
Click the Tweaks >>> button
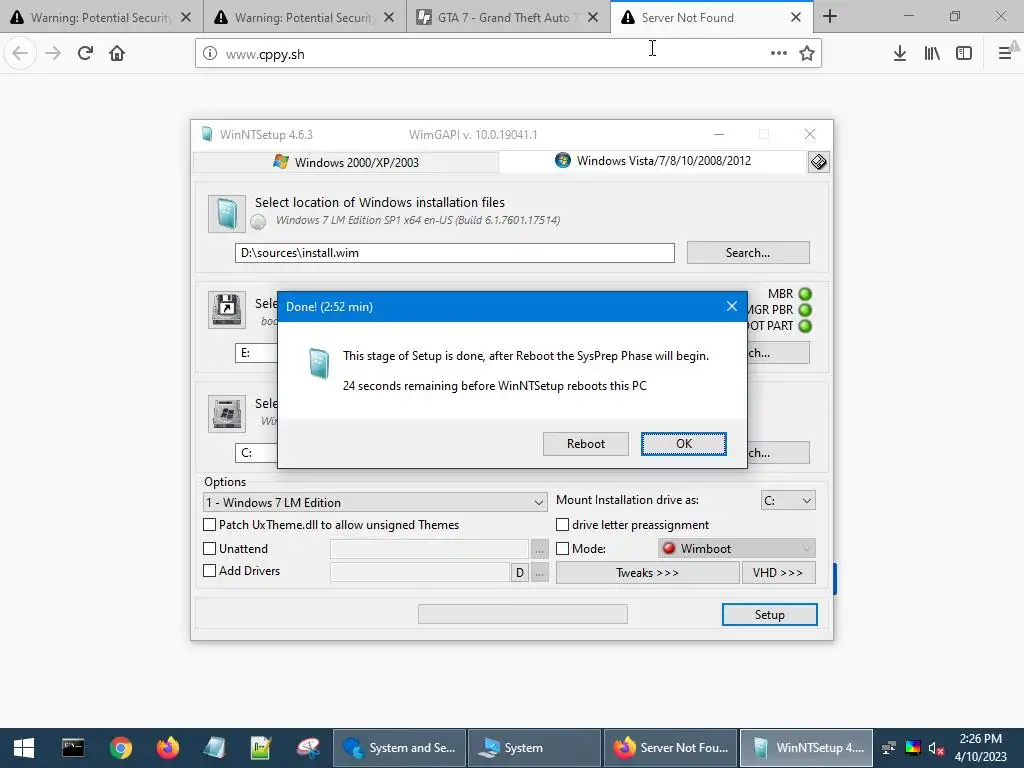click(647, 573)
